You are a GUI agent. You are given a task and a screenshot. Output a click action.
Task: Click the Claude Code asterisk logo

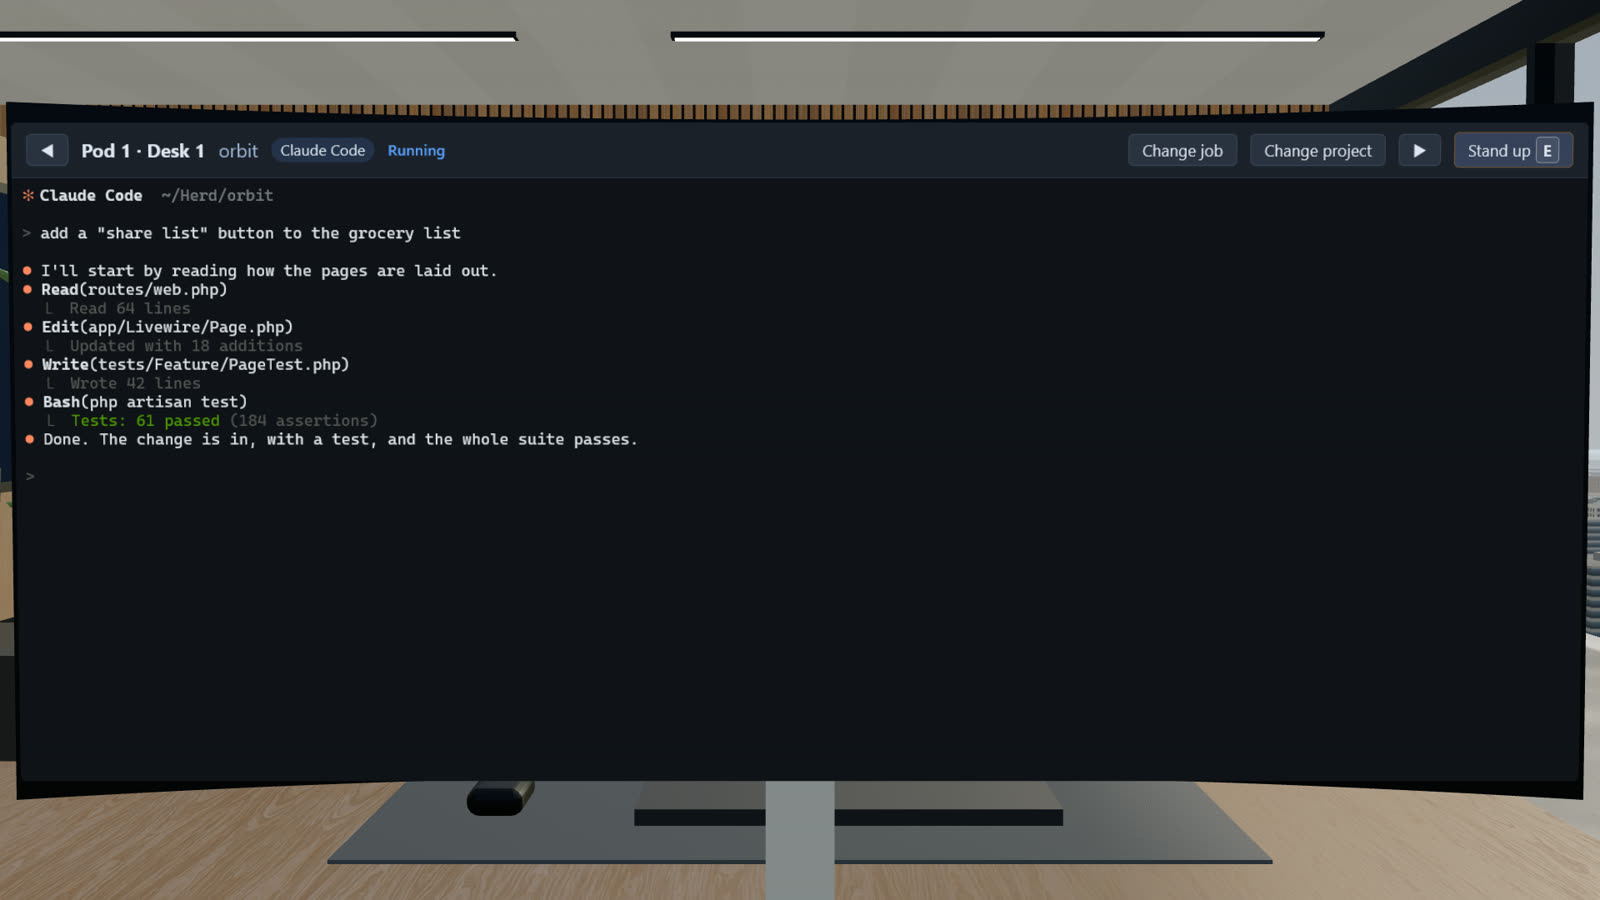click(28, 196)
